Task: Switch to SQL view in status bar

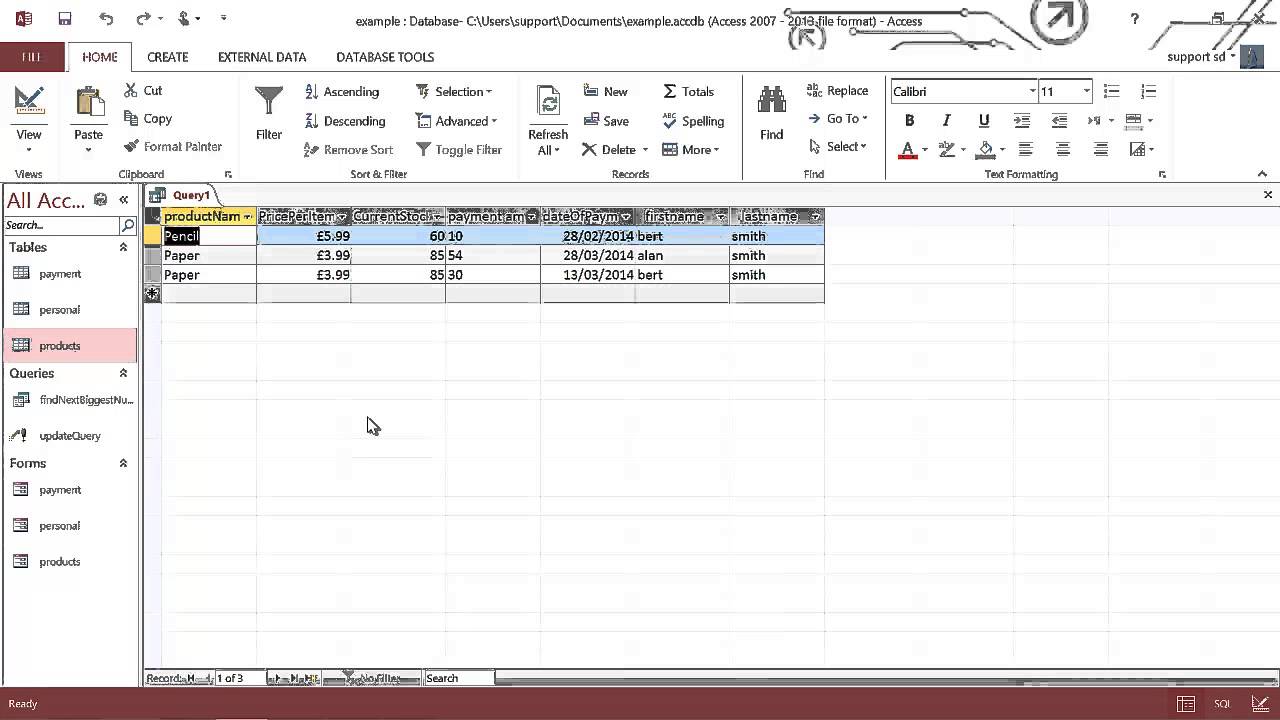Action: 1222,704
